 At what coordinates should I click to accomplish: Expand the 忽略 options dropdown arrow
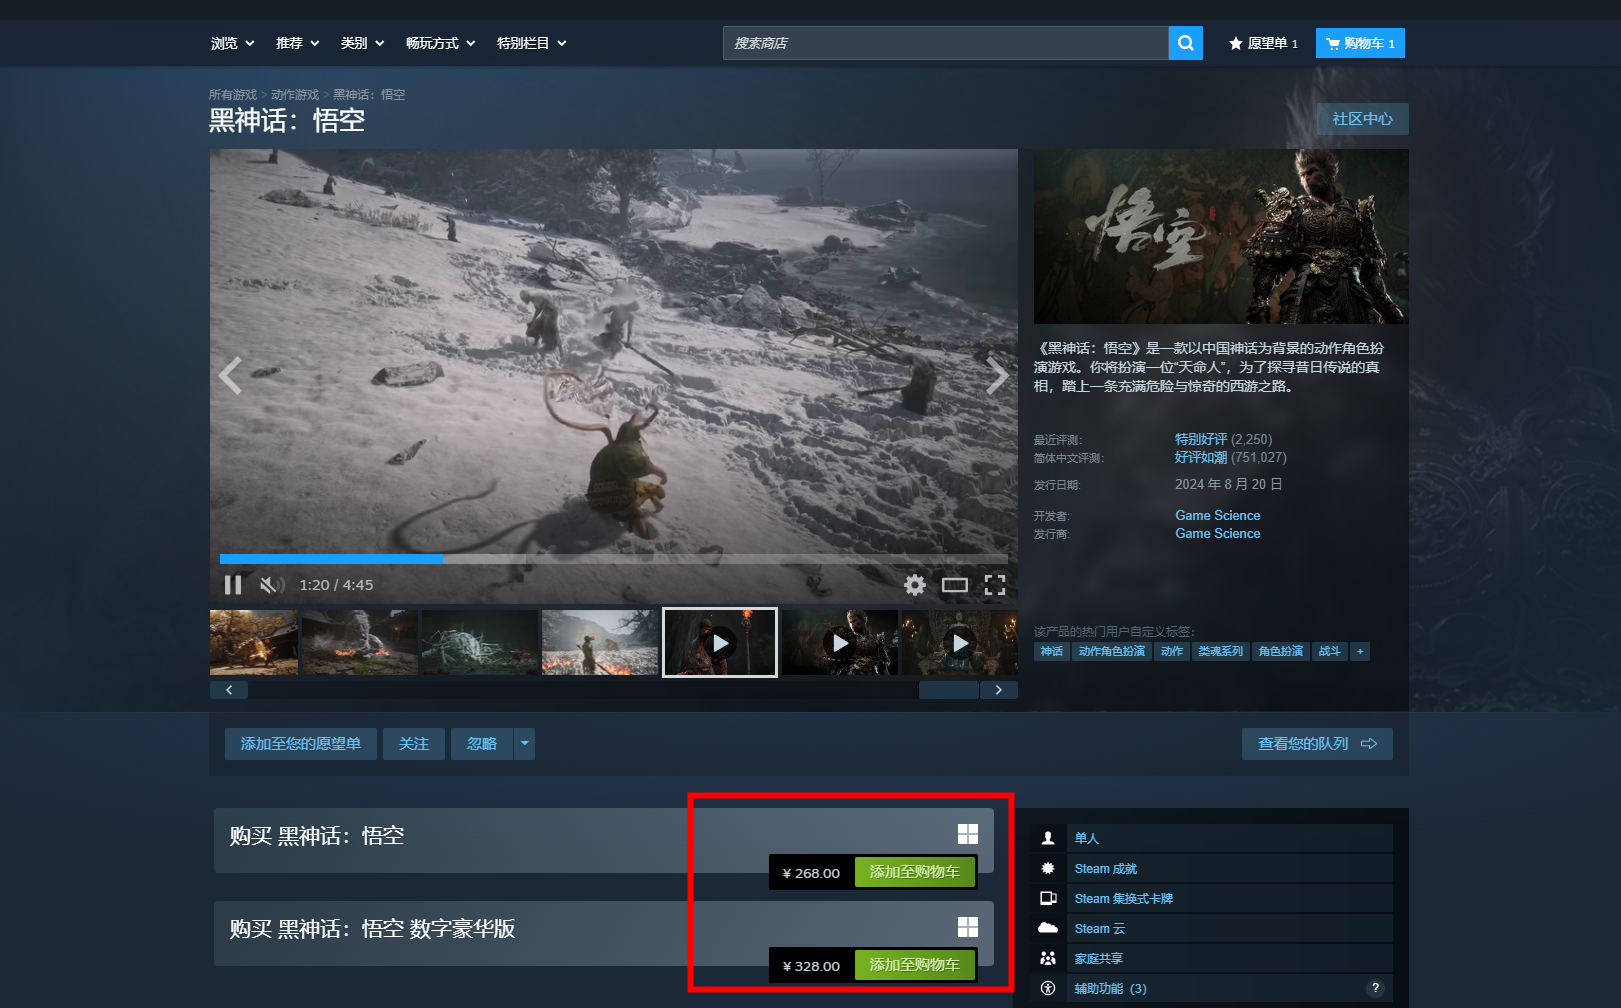[x=524, y=744]
